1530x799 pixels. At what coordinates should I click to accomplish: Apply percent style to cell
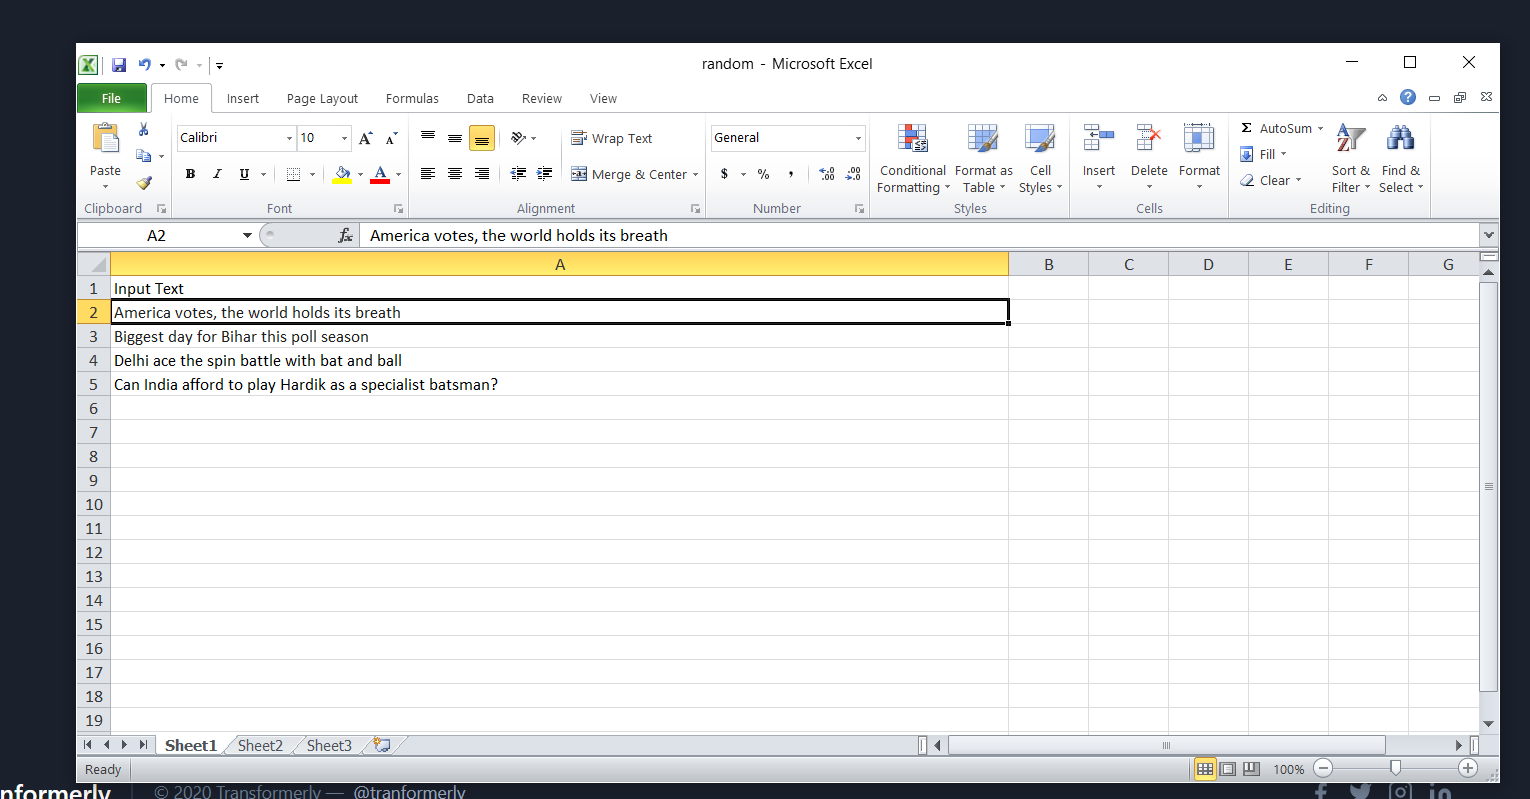(x=764, y=174)
